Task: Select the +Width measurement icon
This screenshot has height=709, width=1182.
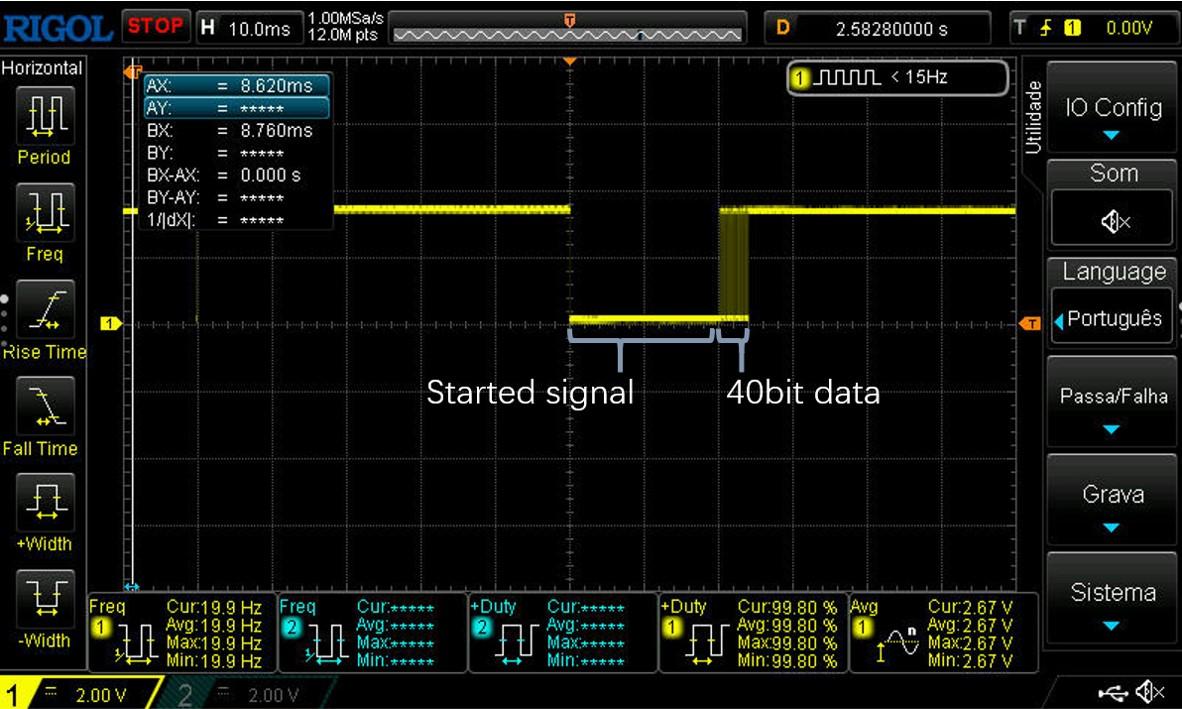Action: 45,503
